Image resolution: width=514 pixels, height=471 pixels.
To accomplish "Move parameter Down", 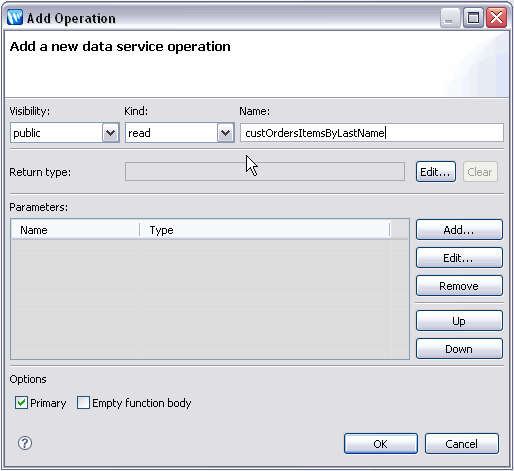I will click(x=459, y=349).
